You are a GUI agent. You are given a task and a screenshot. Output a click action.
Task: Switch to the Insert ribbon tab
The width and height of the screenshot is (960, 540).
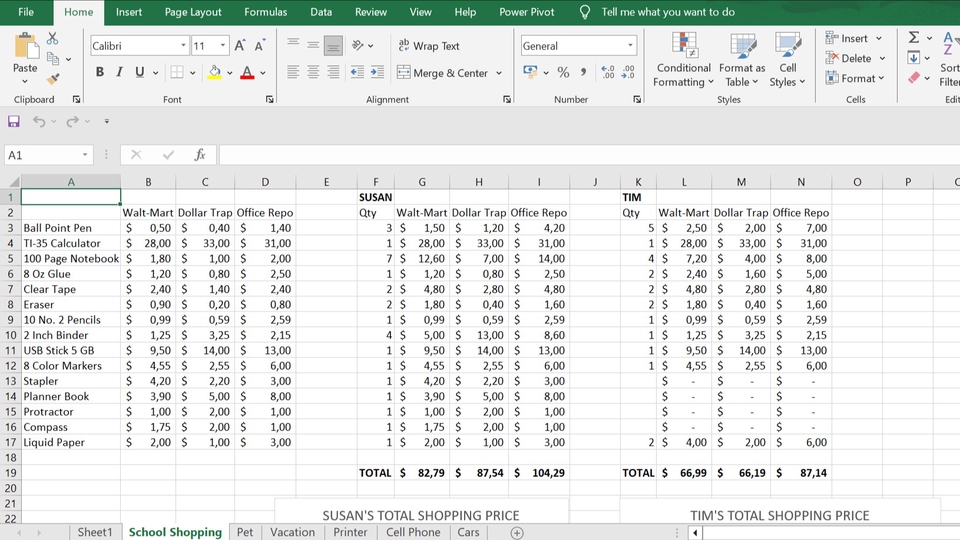pyautogui.click(x=129, y=12)
